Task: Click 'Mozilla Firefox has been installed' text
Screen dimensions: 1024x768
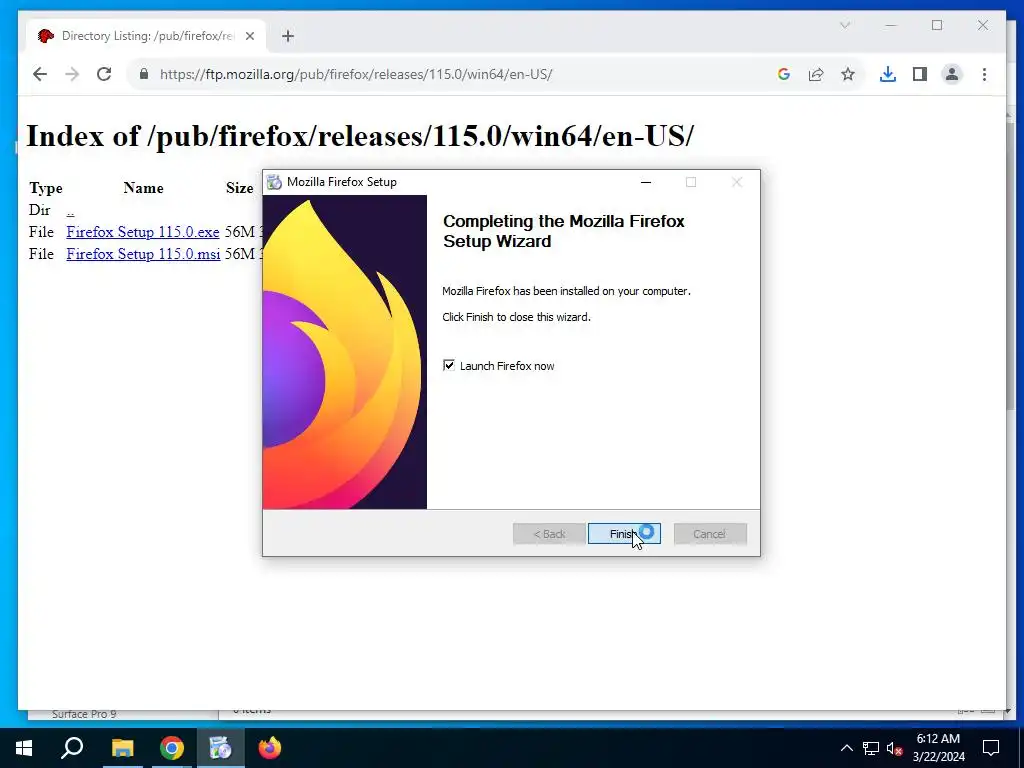Action: [x=566, y=291]
